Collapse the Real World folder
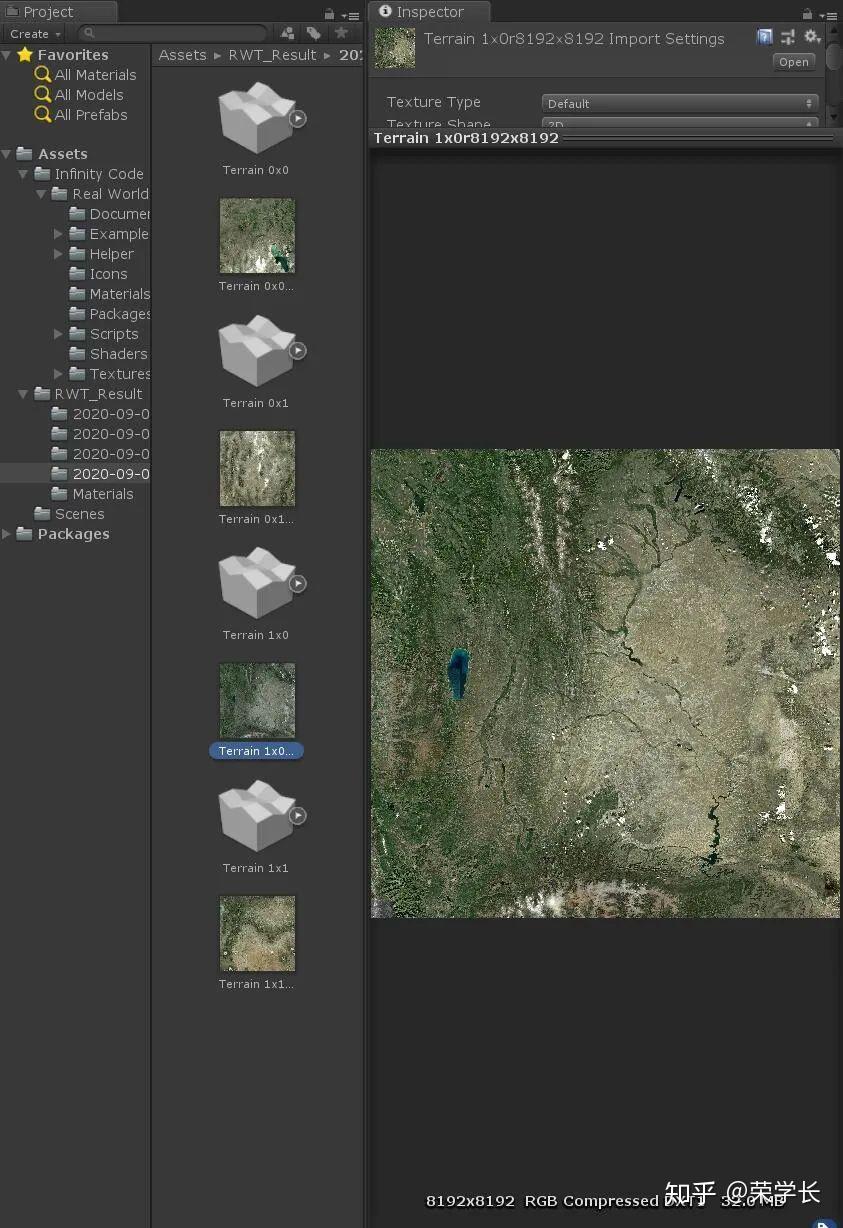Image resolution: width=843 pixels, height=1228 pixels. click(40, 193)
